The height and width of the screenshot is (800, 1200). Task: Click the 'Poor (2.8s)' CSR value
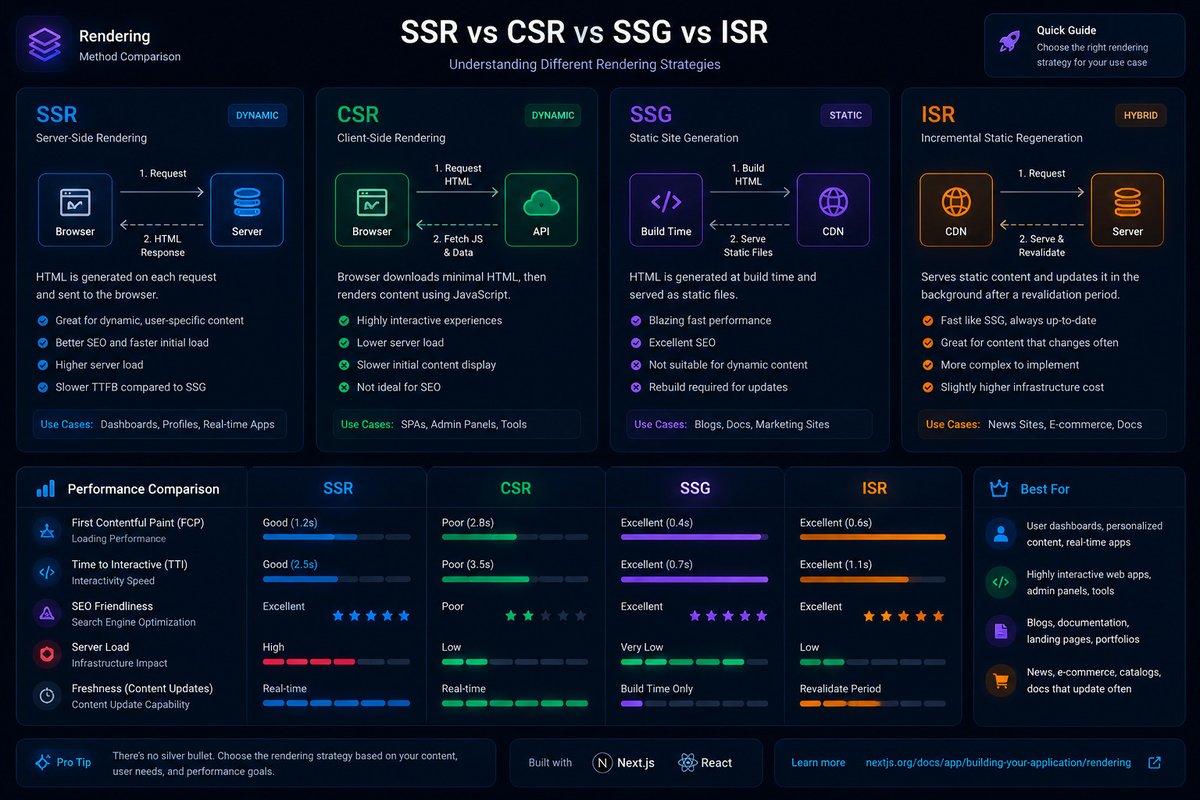coord(468,523)
